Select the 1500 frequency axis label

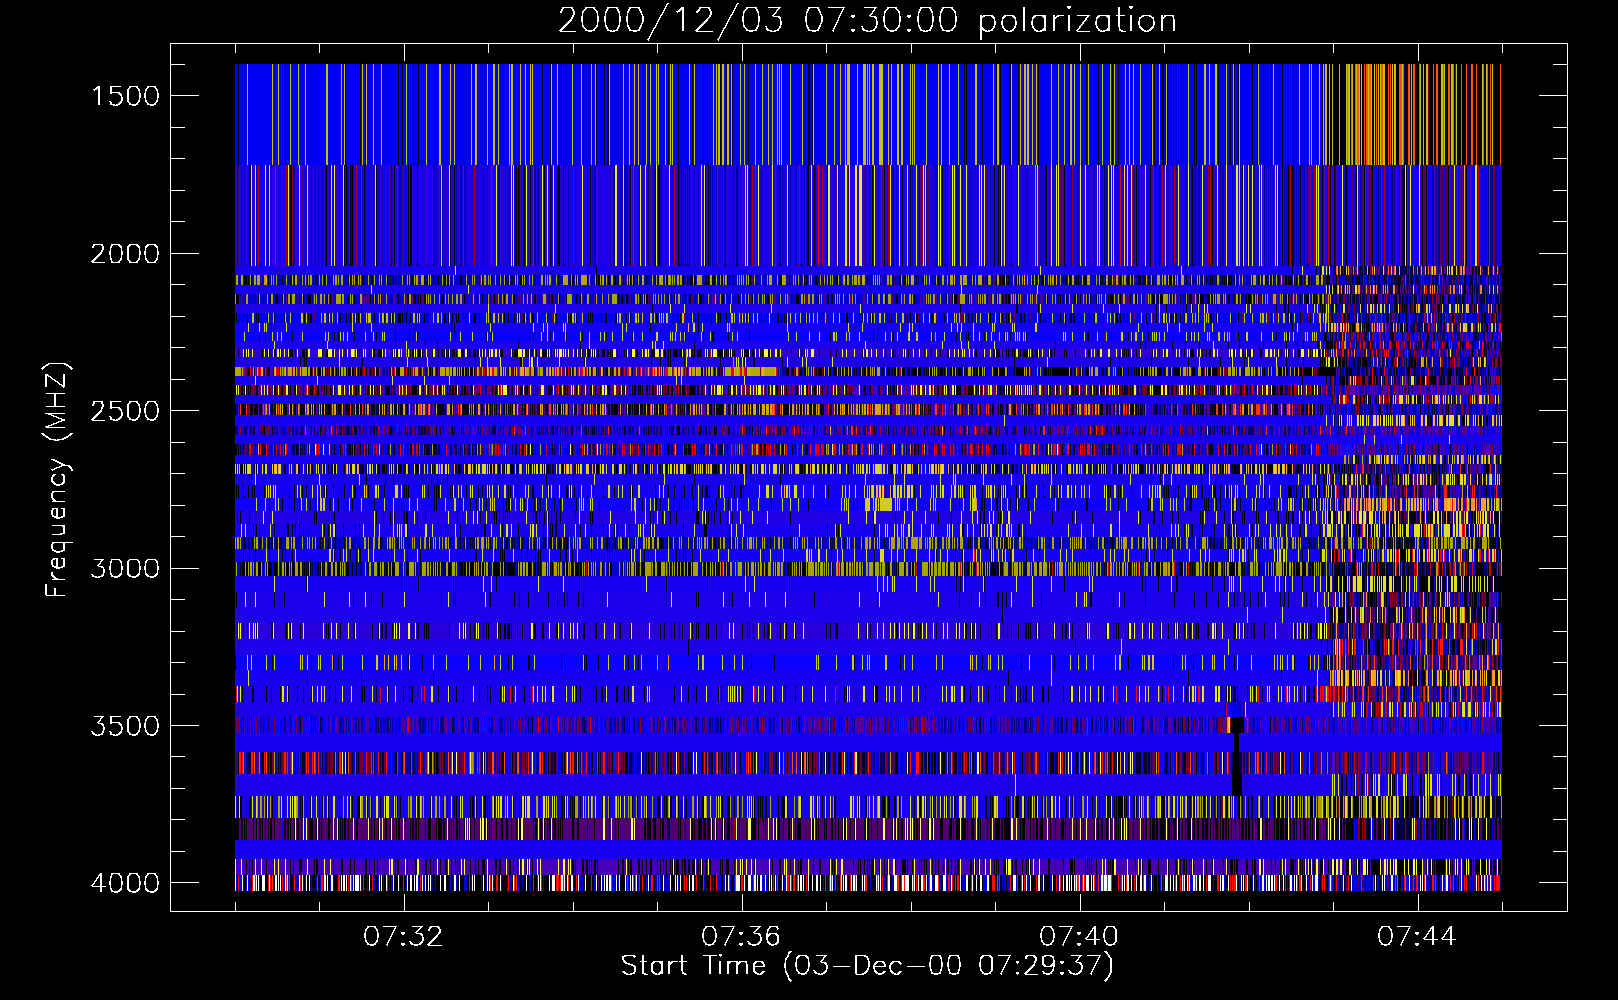pyautogui.click(x=125, y=96)
